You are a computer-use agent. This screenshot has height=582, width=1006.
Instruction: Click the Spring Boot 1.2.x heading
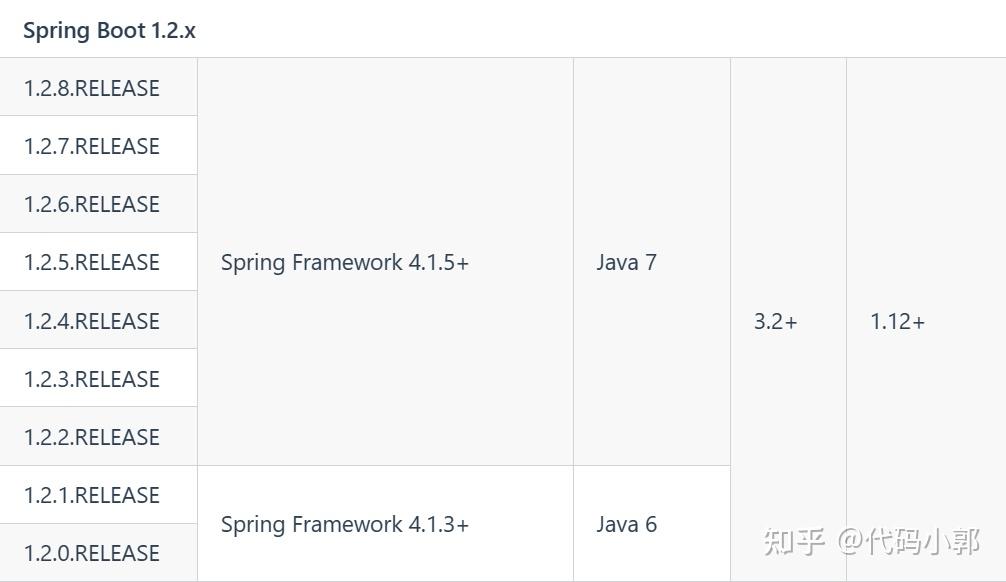click(x=109, y=31)
